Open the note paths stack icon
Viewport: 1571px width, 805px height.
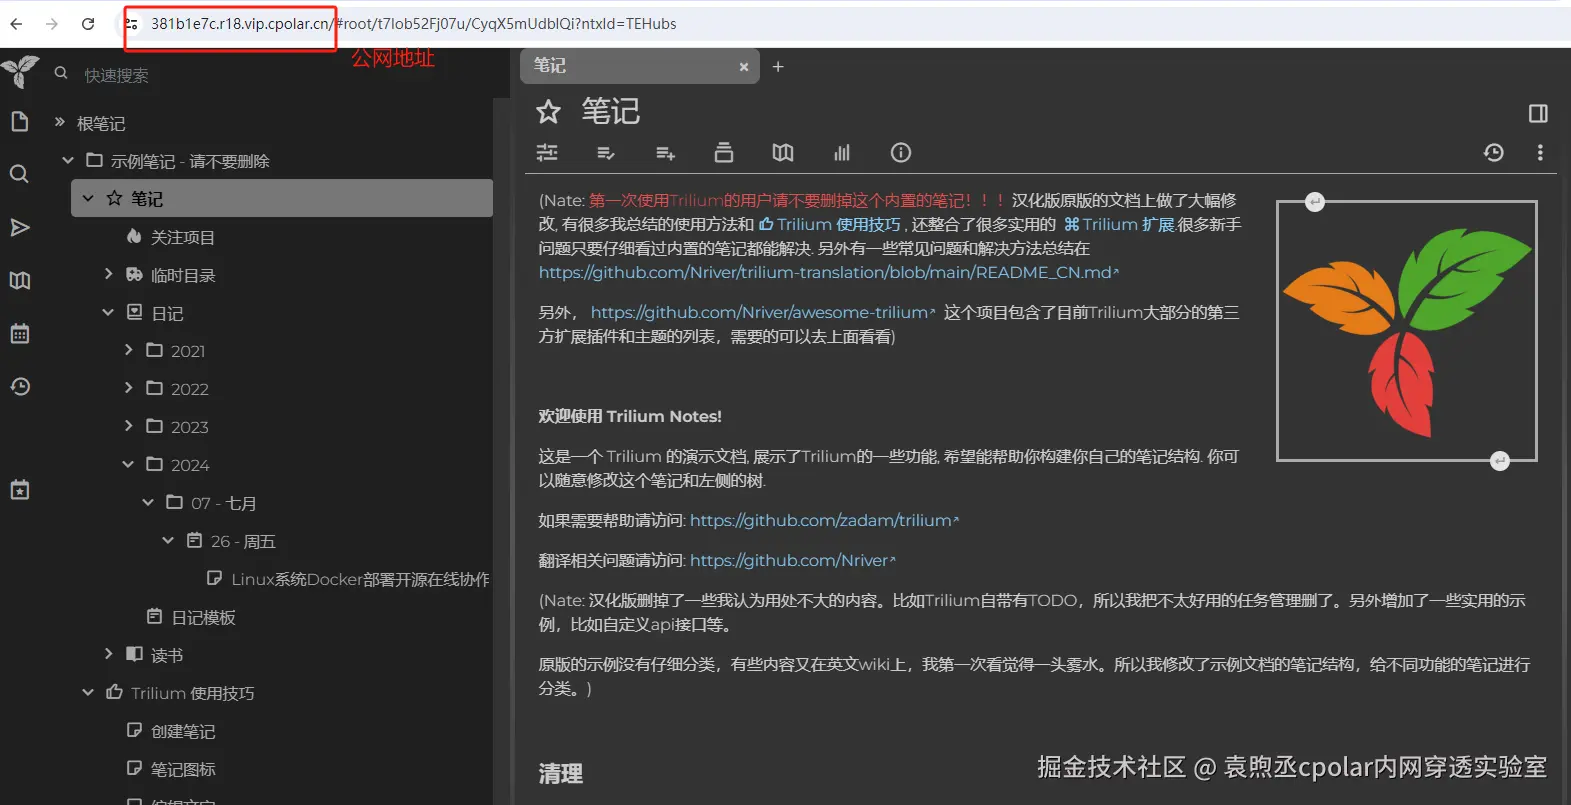724,152
